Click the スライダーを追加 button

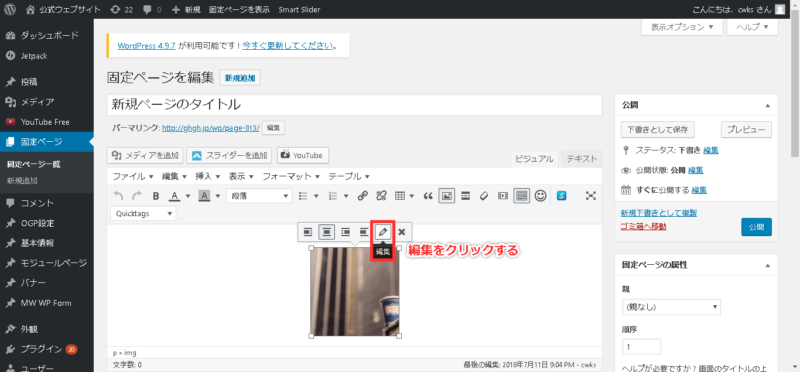pyautogui.click(x=230, y=155)
